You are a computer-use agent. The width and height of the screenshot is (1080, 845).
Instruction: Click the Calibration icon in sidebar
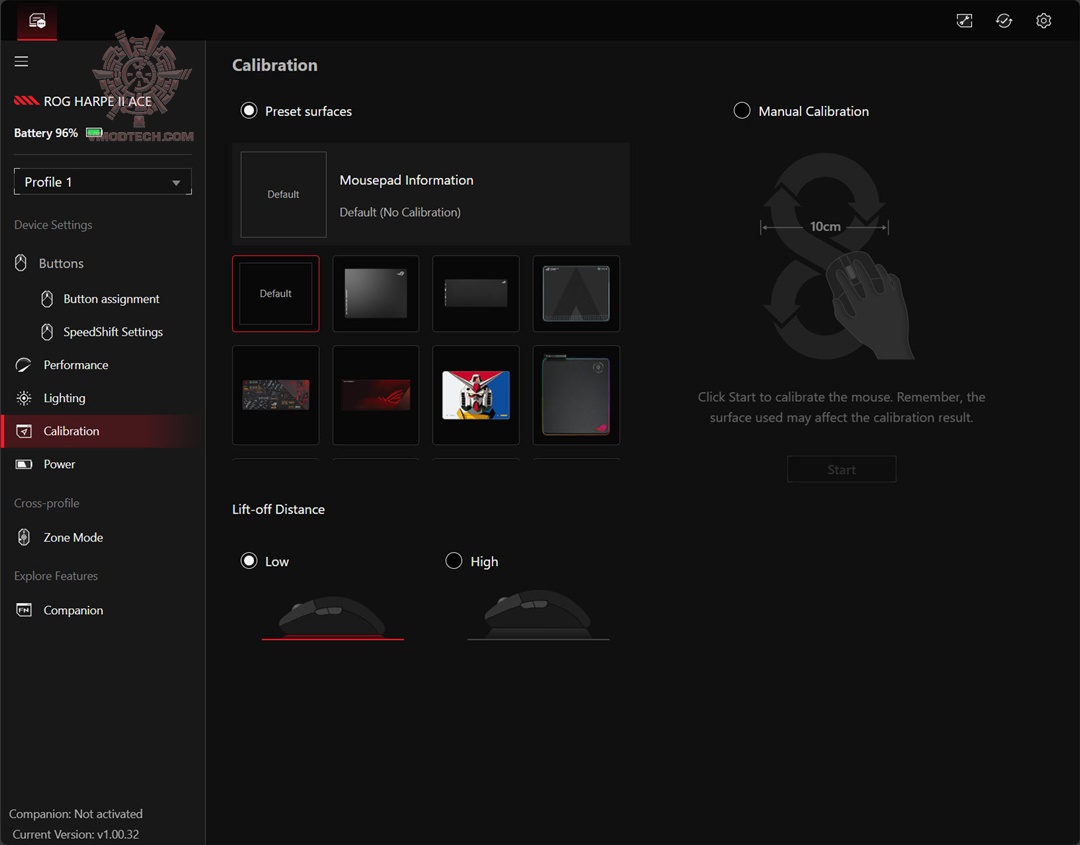click(x=23, y=431)
